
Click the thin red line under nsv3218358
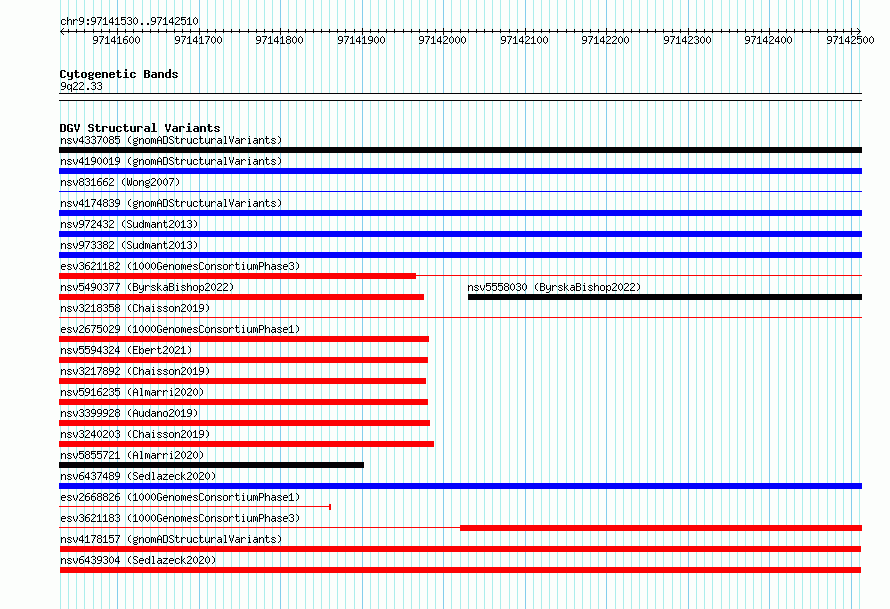[x=460, y=318]
